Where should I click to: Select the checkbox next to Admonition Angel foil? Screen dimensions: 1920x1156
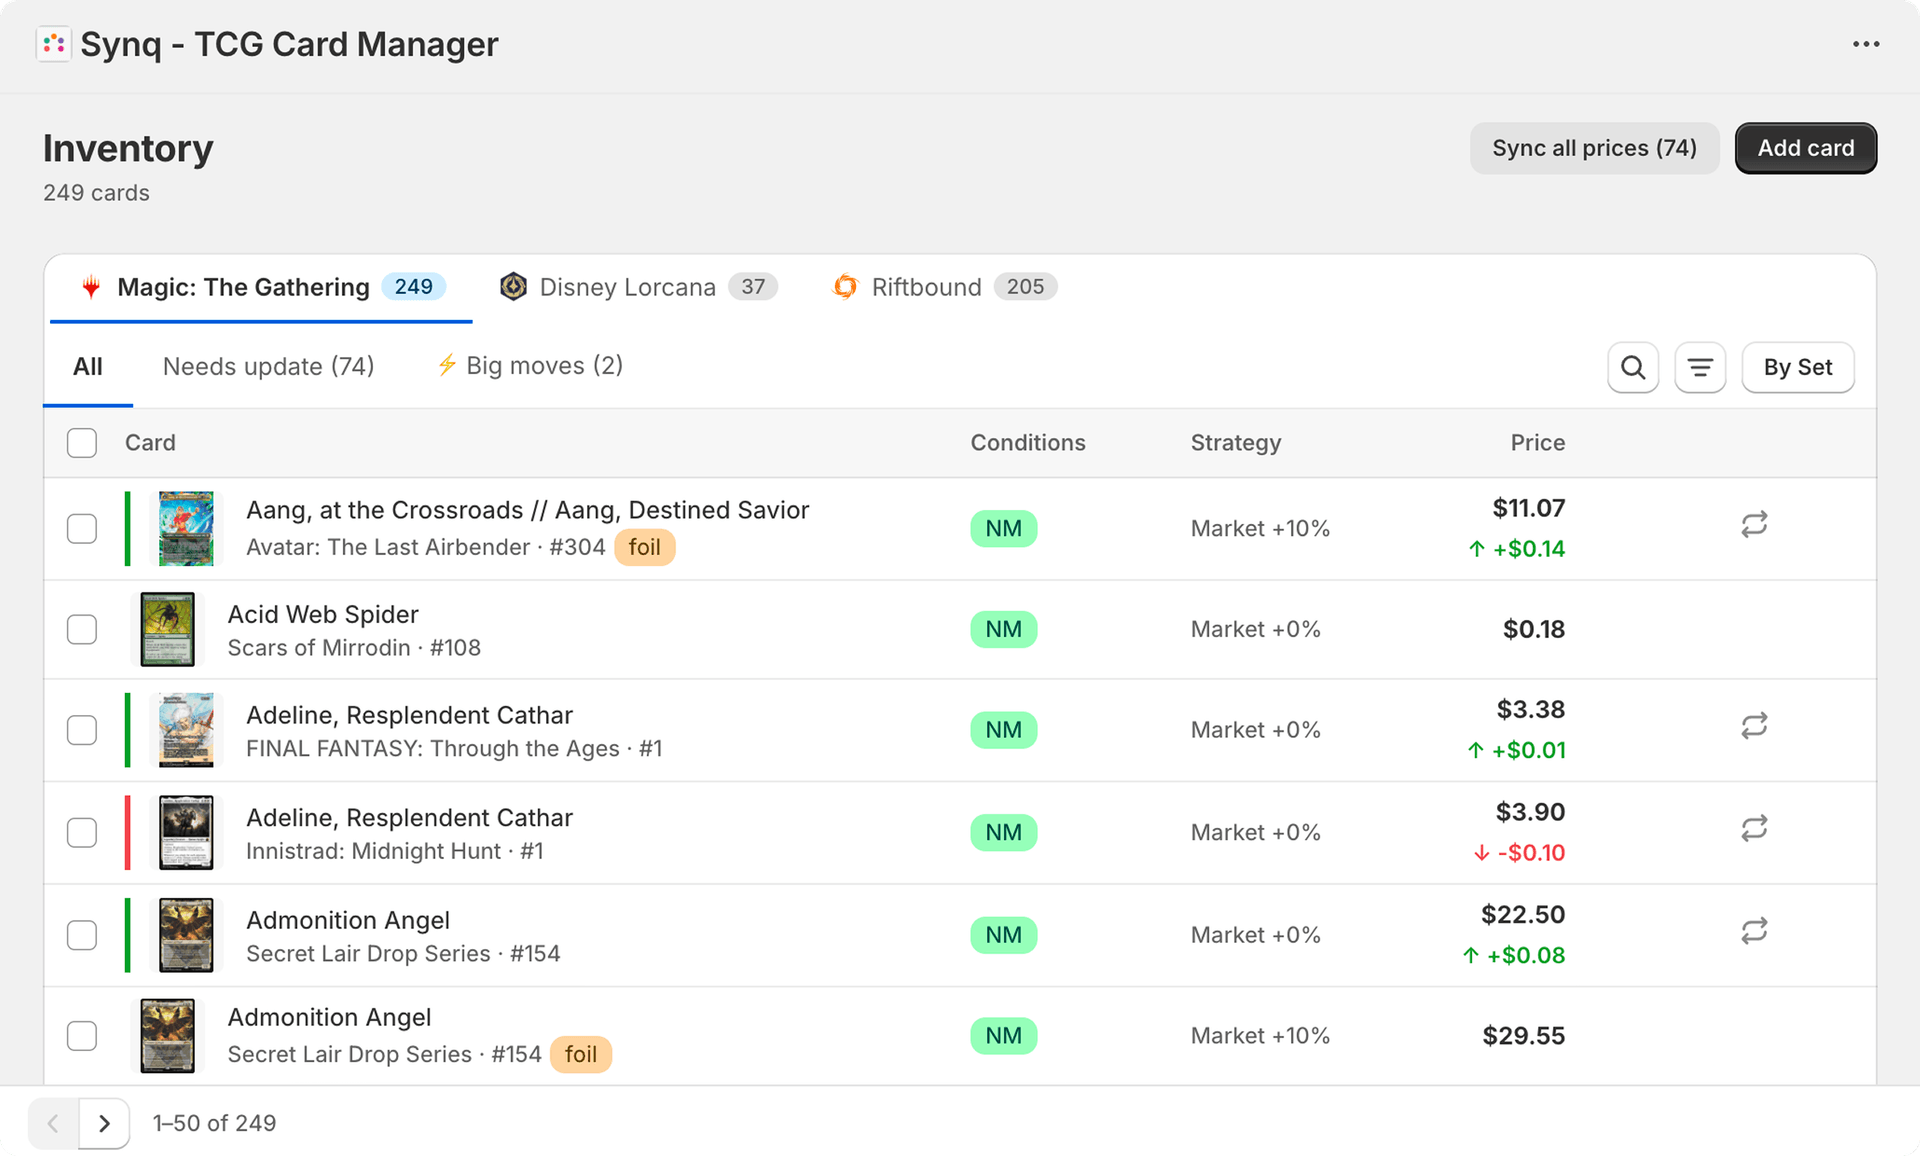point(81,1035)
